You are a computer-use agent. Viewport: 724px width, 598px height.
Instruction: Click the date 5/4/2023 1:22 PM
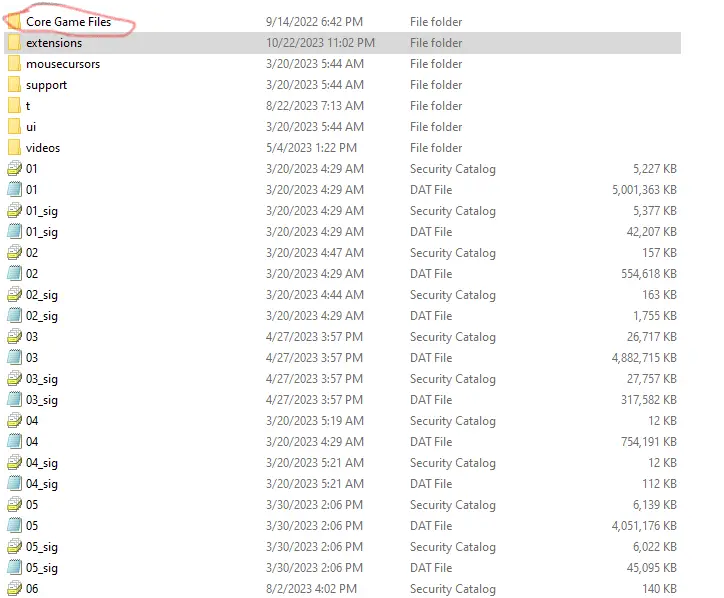tap(311, 148)
